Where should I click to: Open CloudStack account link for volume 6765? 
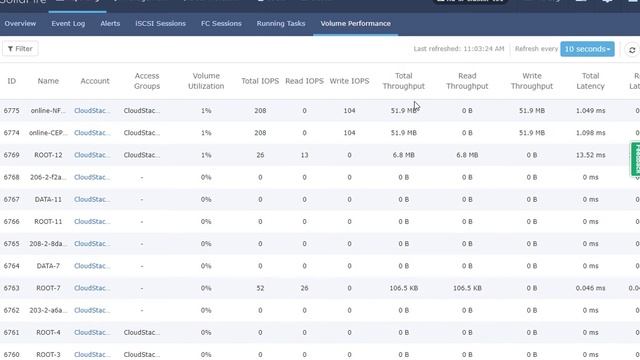92,244
